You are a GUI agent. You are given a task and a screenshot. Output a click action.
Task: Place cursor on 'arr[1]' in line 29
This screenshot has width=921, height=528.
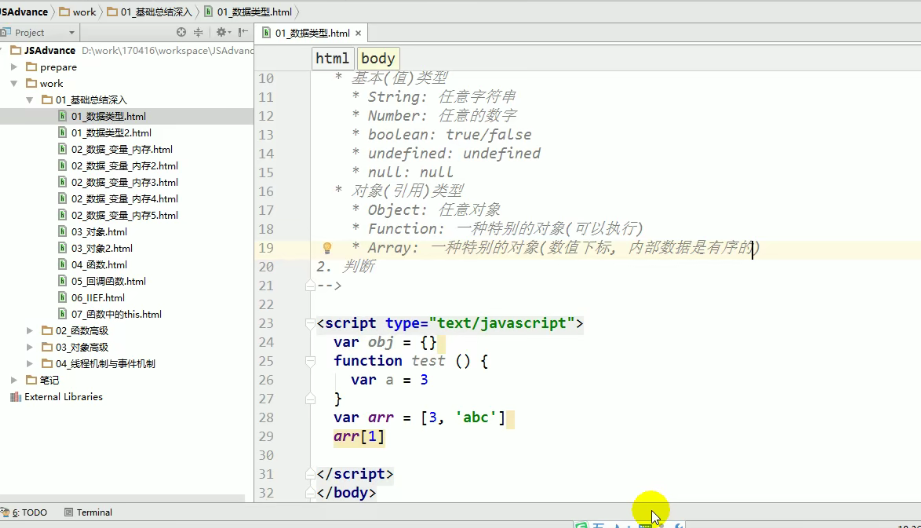click(359, 436)
